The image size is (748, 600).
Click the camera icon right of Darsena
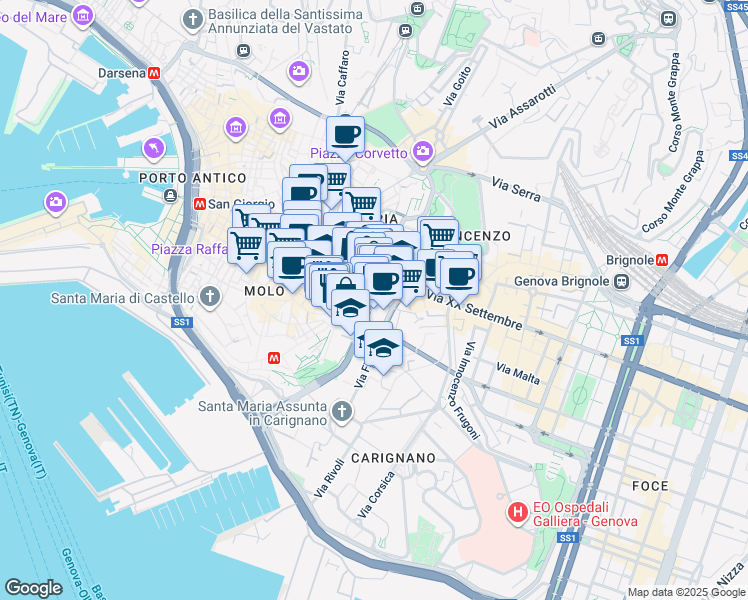[299, 72]
